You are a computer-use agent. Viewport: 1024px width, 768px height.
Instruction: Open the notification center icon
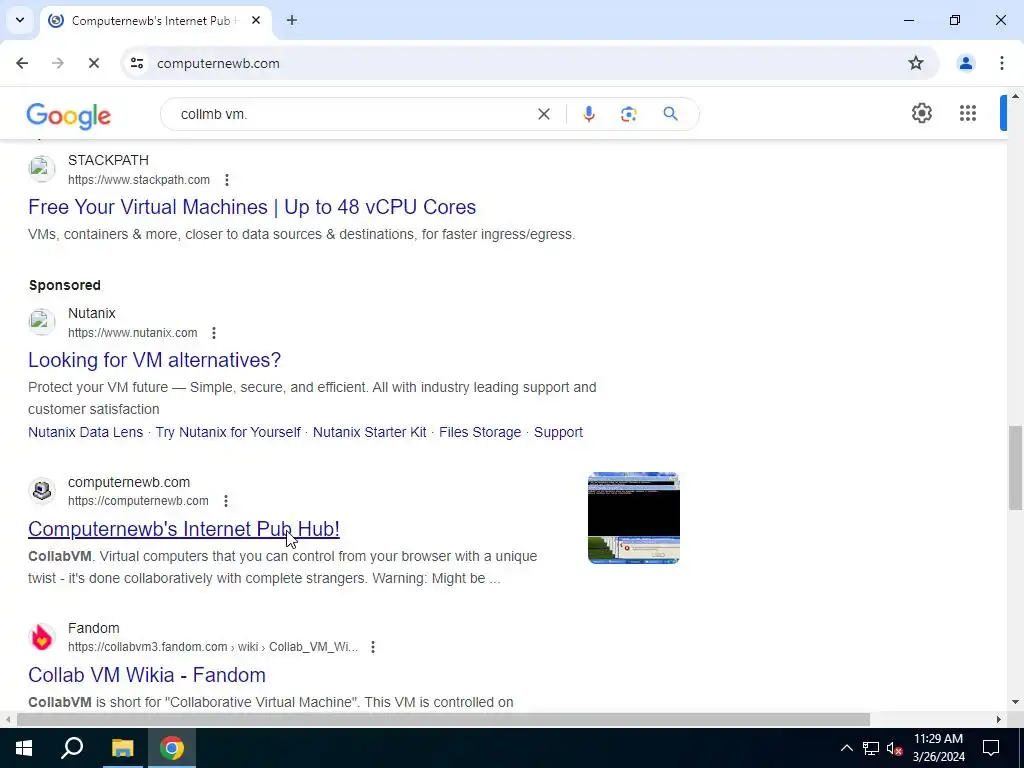tap(991, 748)
